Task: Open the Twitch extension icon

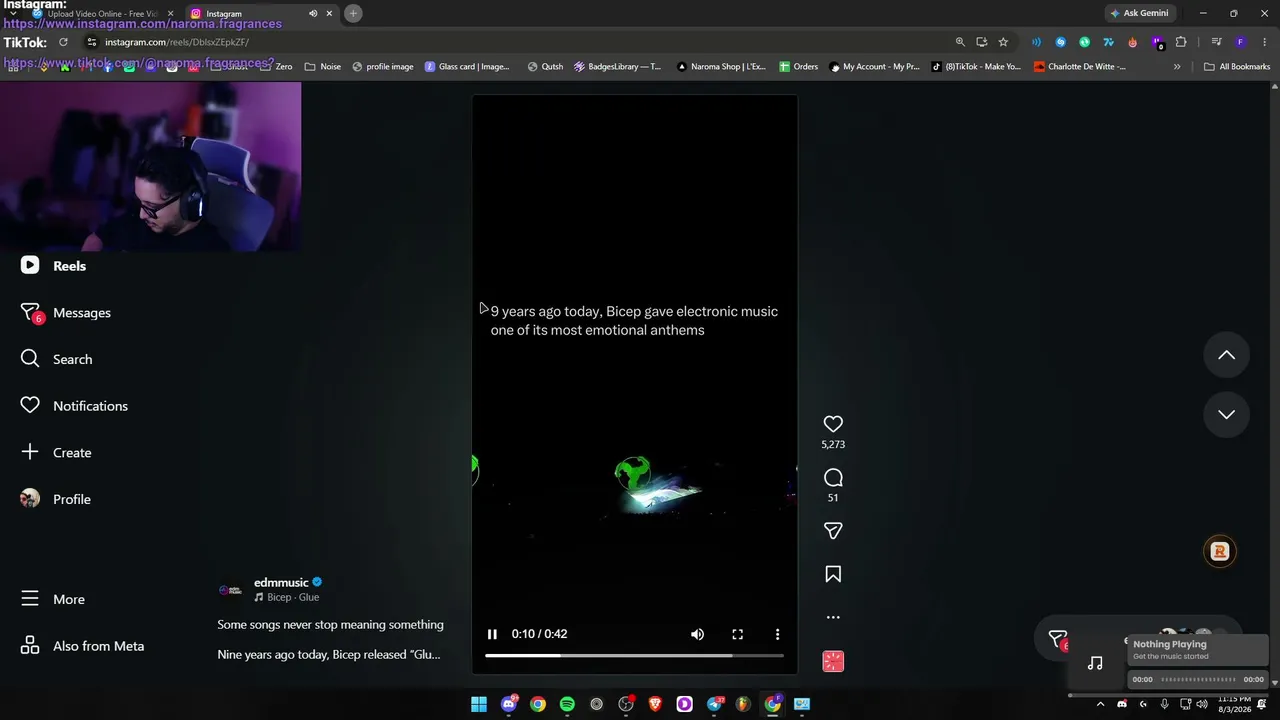Action: [1157, 42]
